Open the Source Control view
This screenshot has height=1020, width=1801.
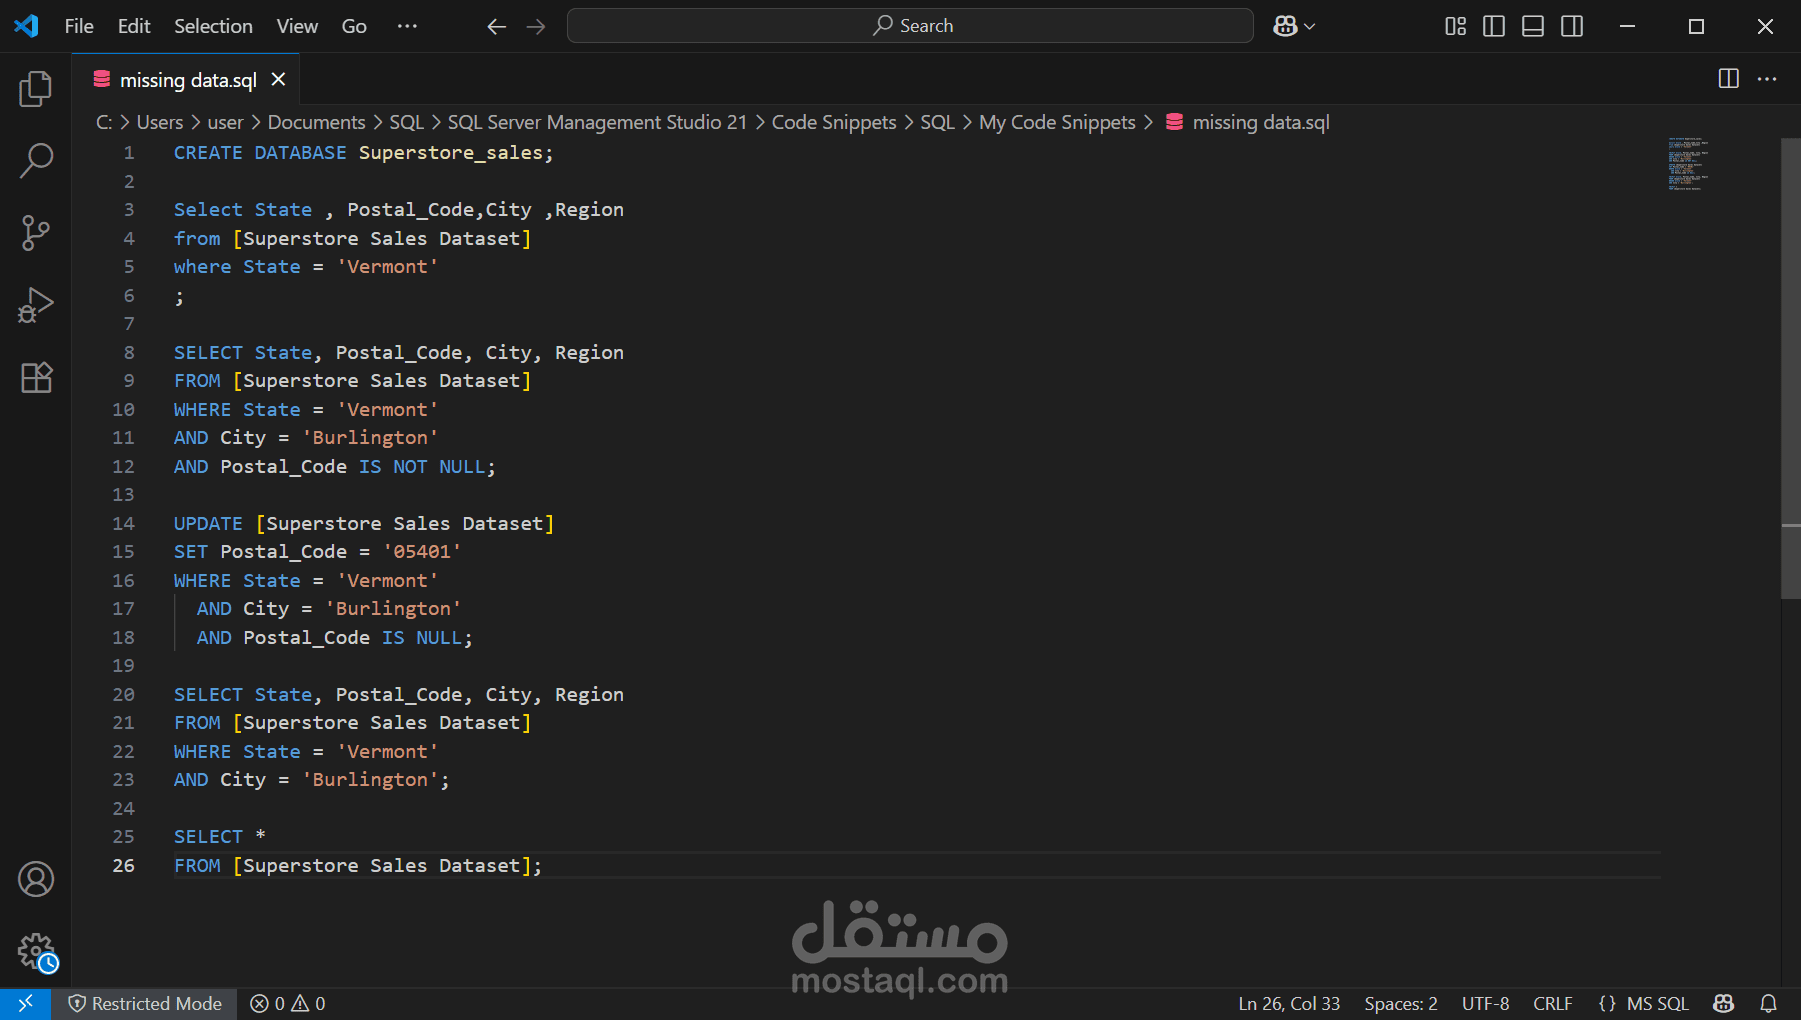36,233
